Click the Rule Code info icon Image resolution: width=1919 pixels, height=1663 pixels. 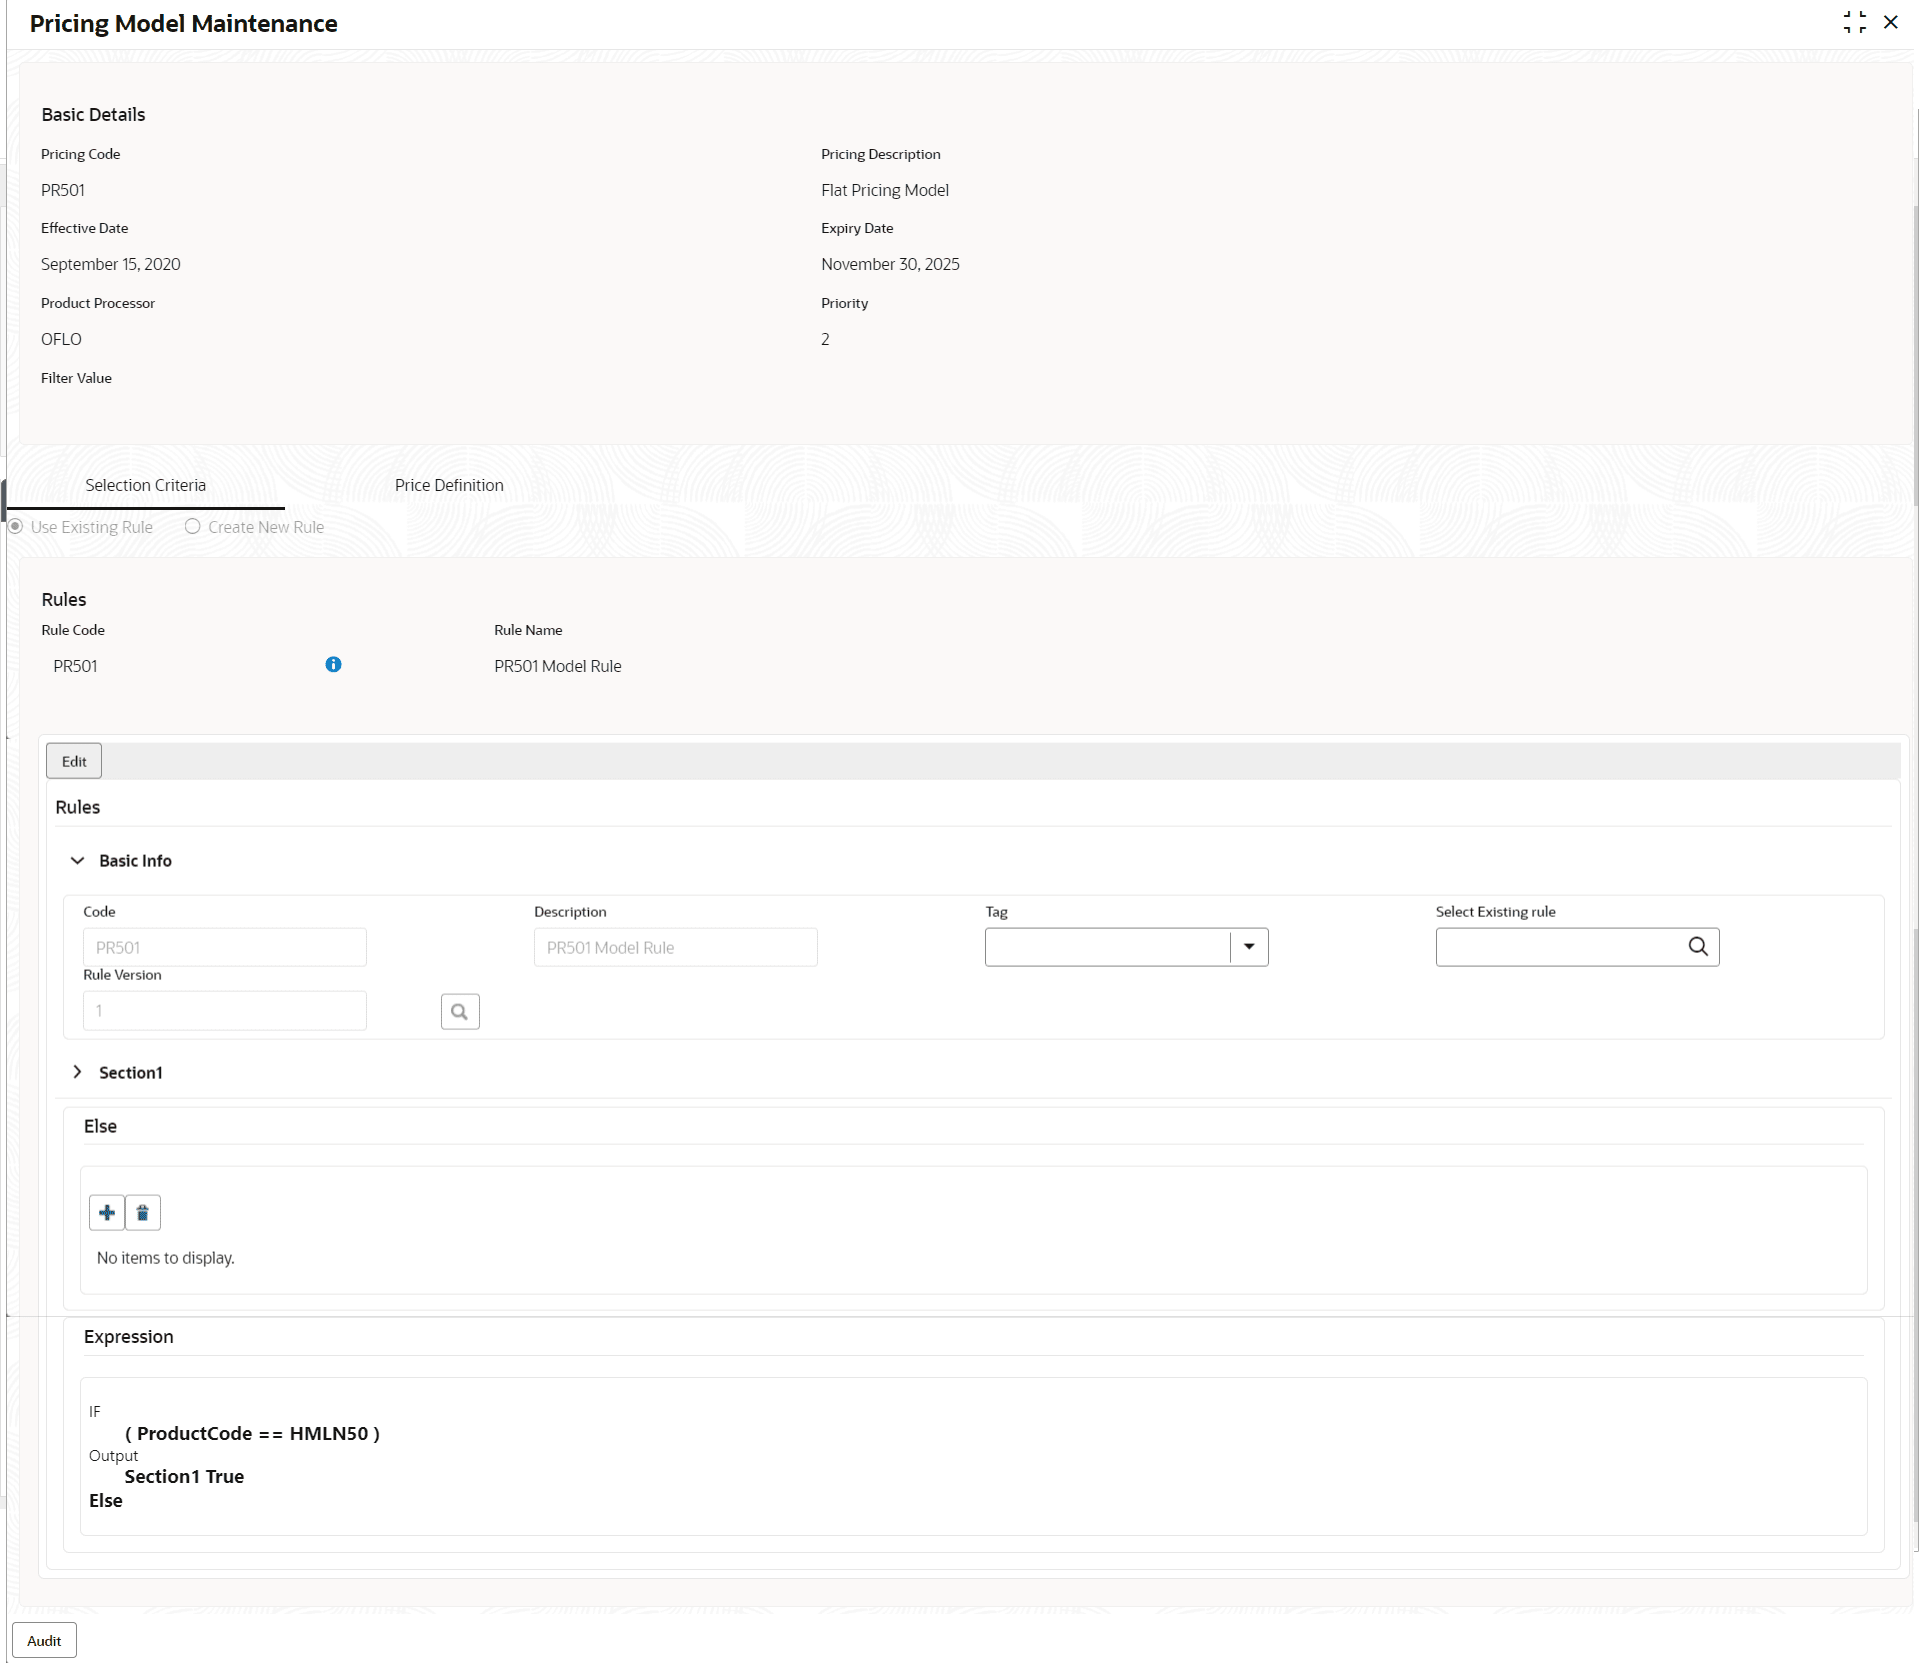click(x=333, y=664)
